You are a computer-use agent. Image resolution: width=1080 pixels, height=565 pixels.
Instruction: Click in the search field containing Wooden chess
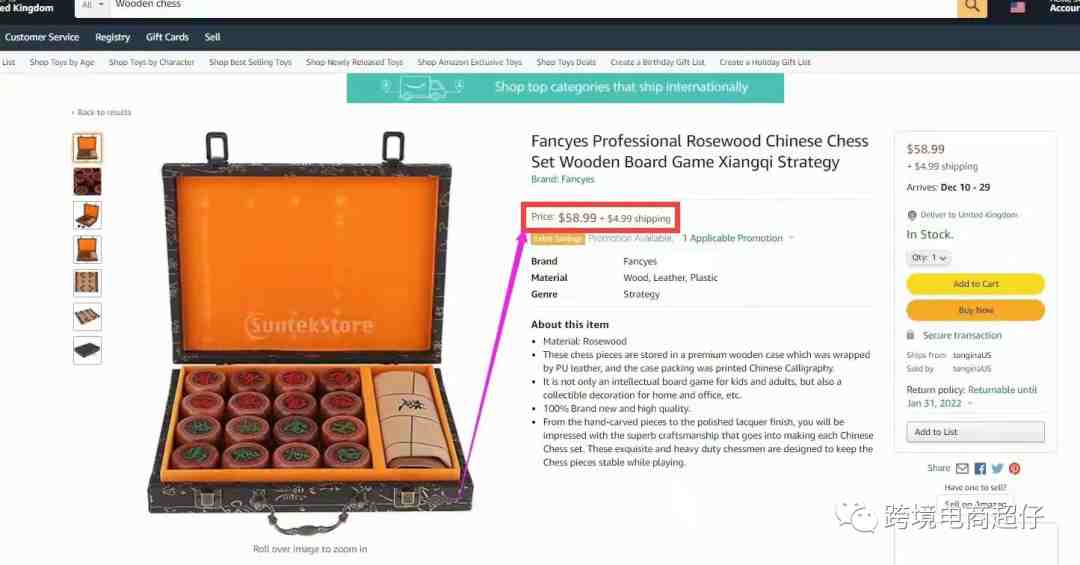(x=530, y=6)
